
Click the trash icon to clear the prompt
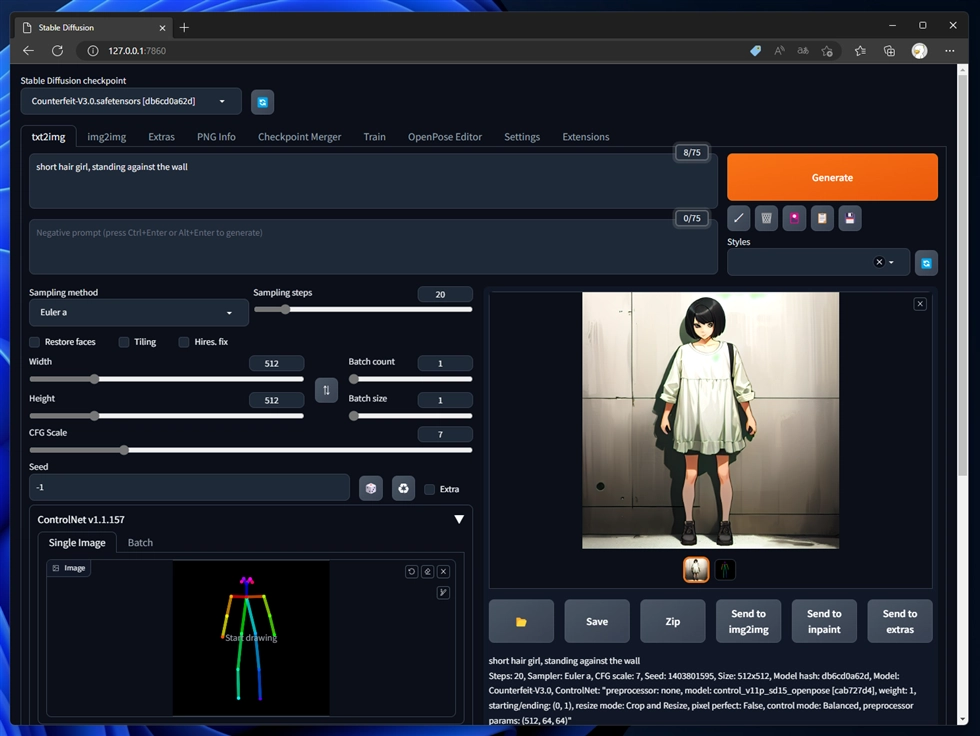click(x=767, y=218)
